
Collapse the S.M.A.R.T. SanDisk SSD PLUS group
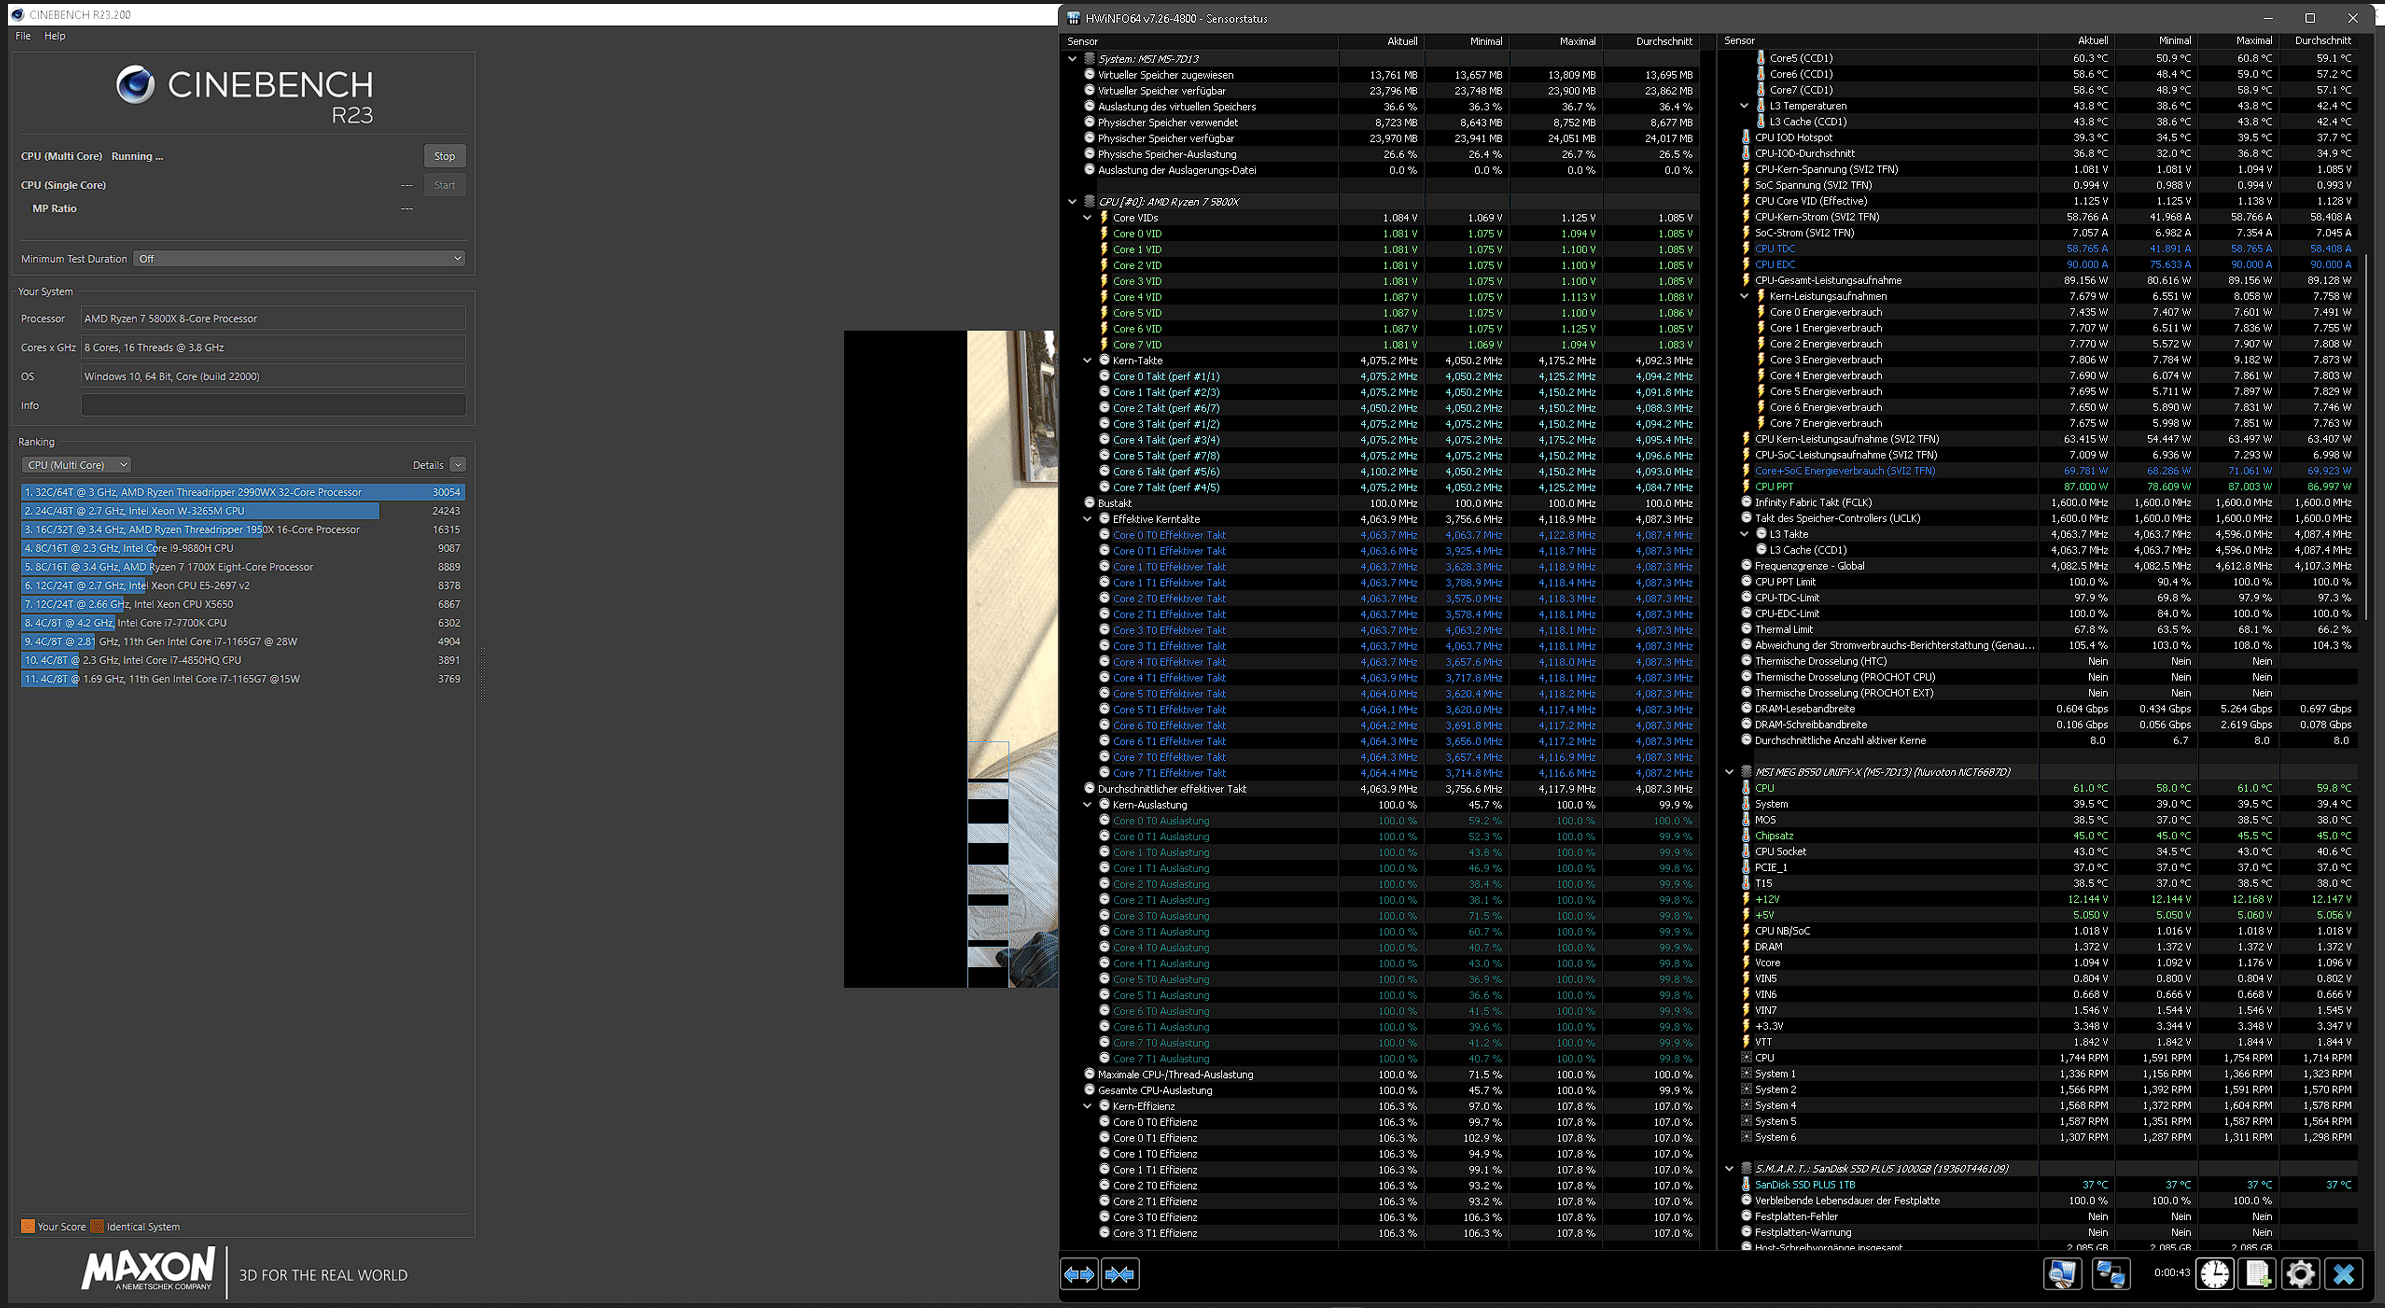1730,1169
